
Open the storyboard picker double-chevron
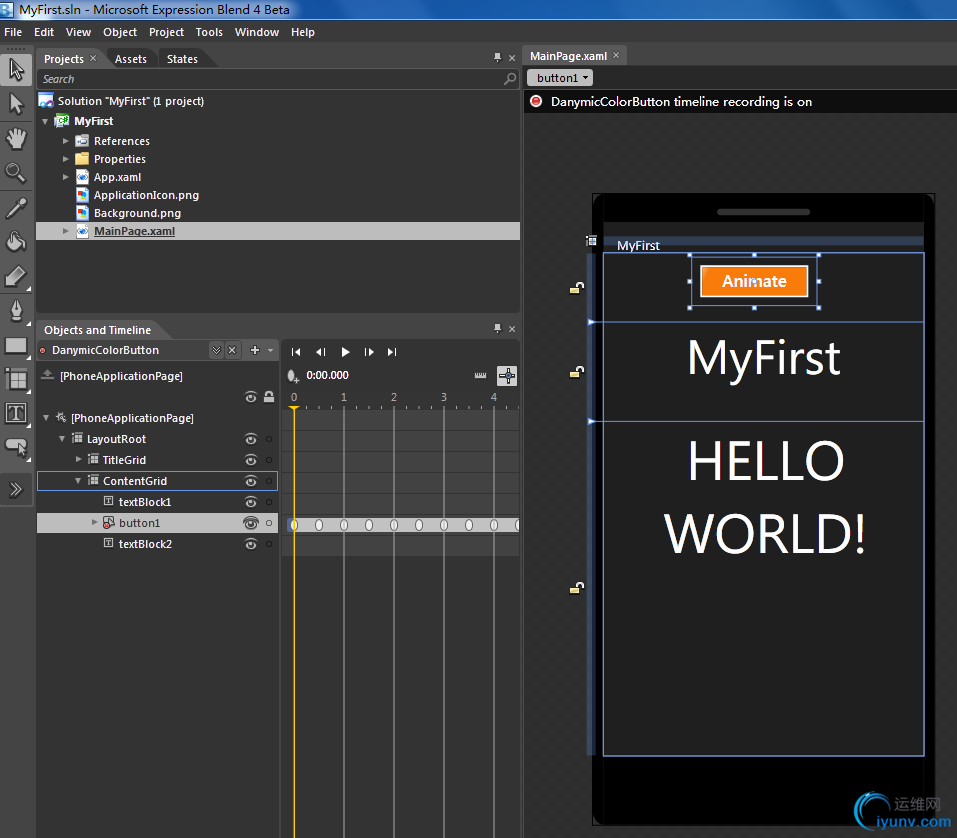click(216, 350)
